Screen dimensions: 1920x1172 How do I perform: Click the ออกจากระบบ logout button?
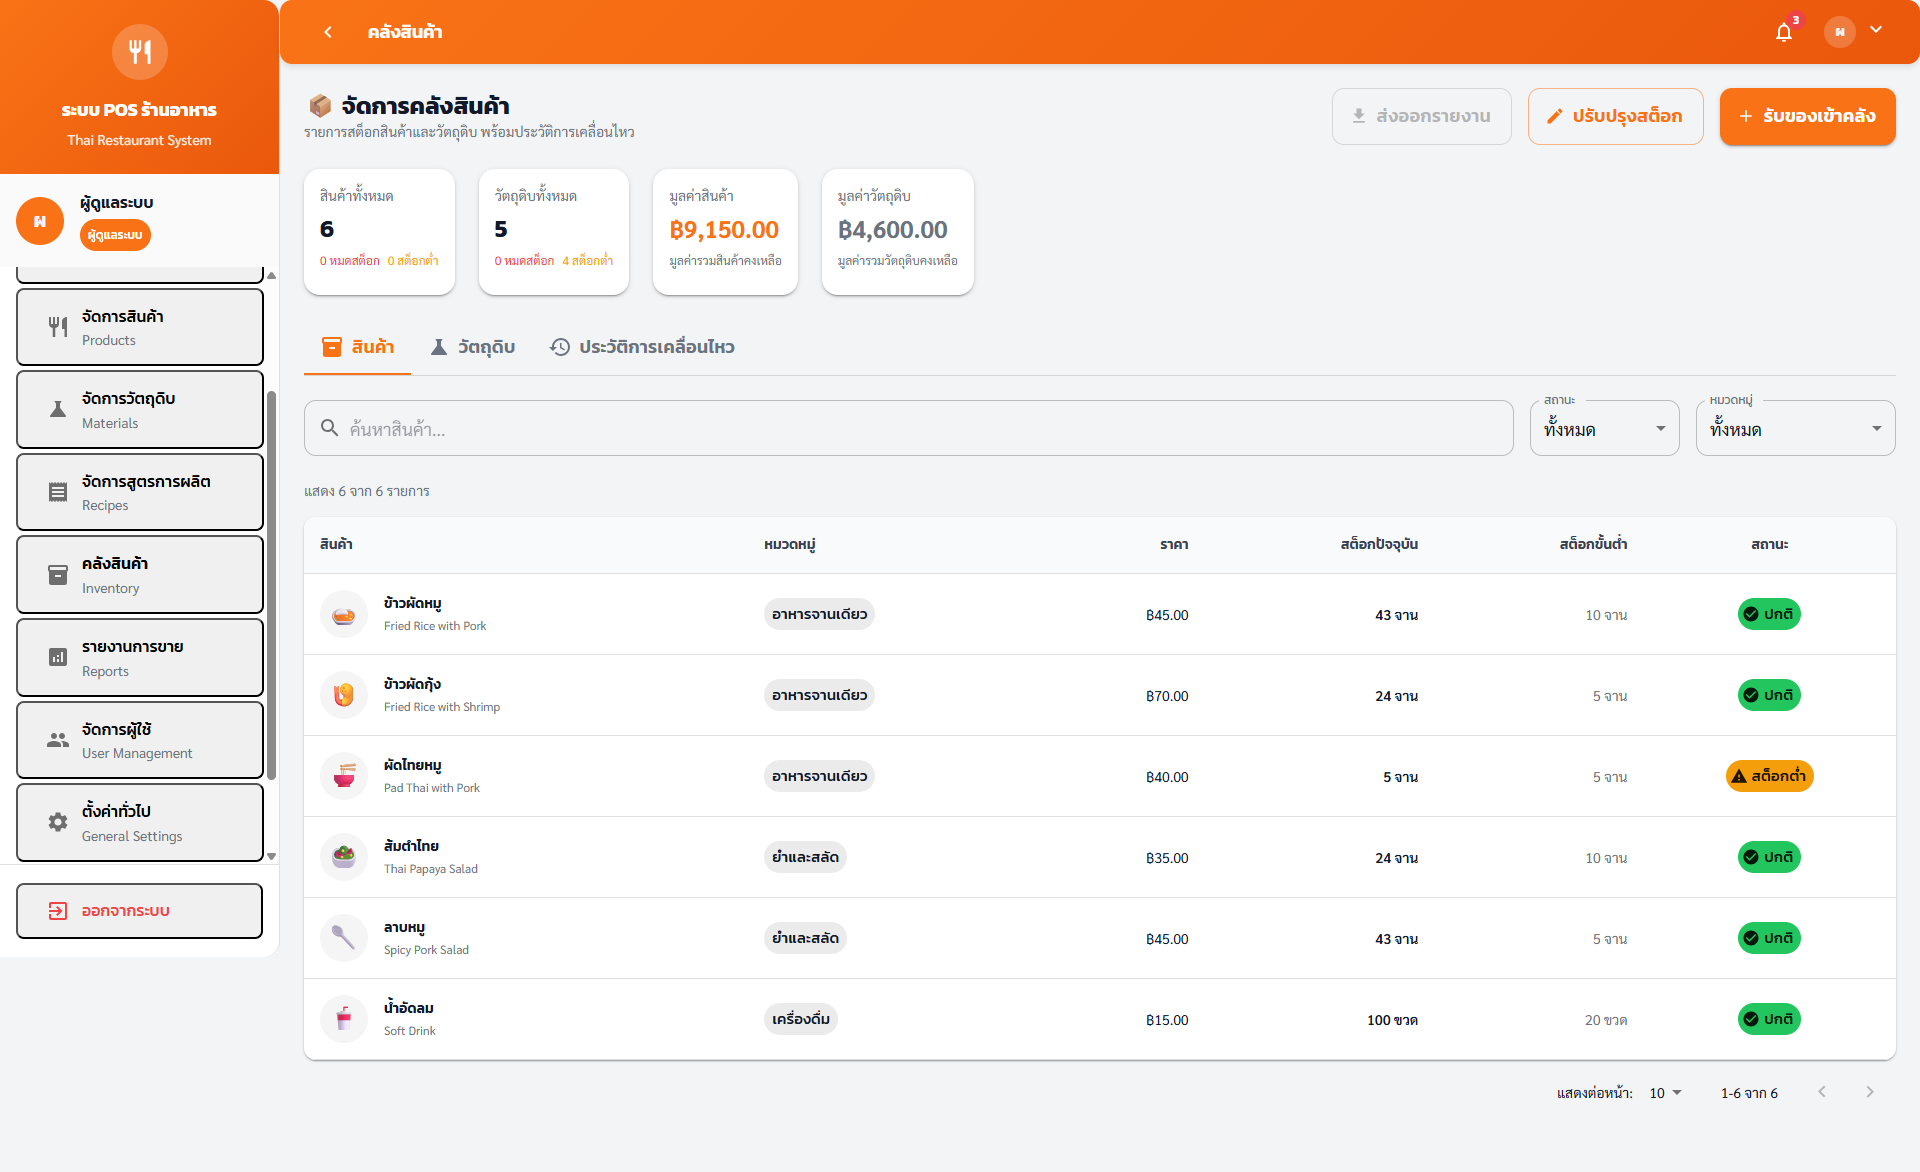(140, 911)
